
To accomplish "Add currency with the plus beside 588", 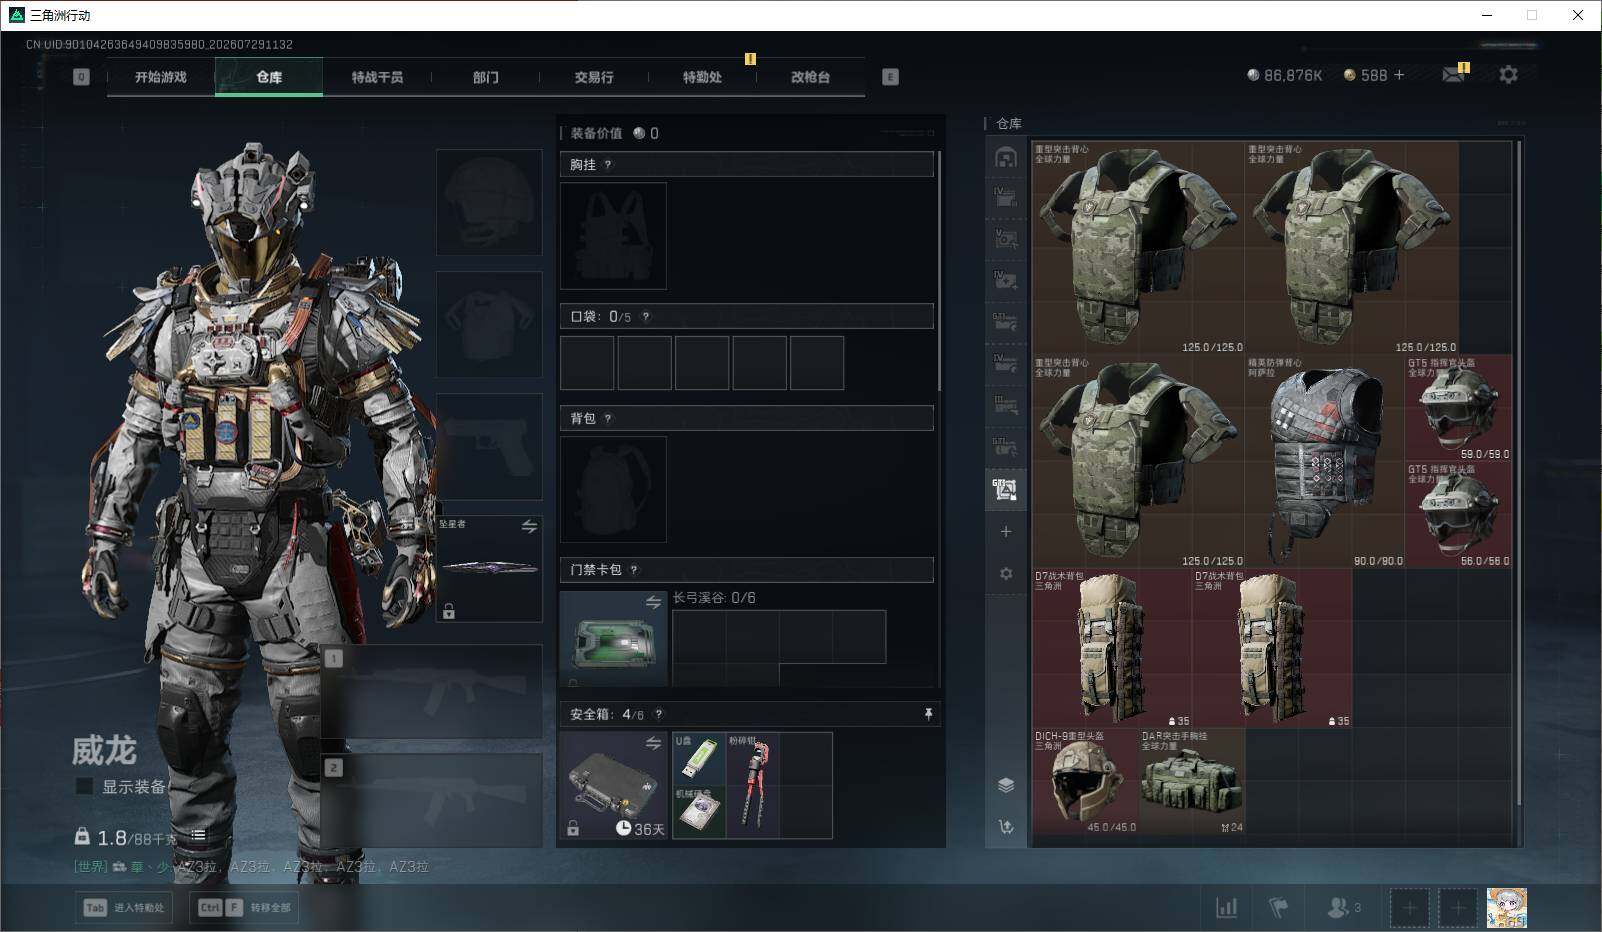I will click(1399, 75).
